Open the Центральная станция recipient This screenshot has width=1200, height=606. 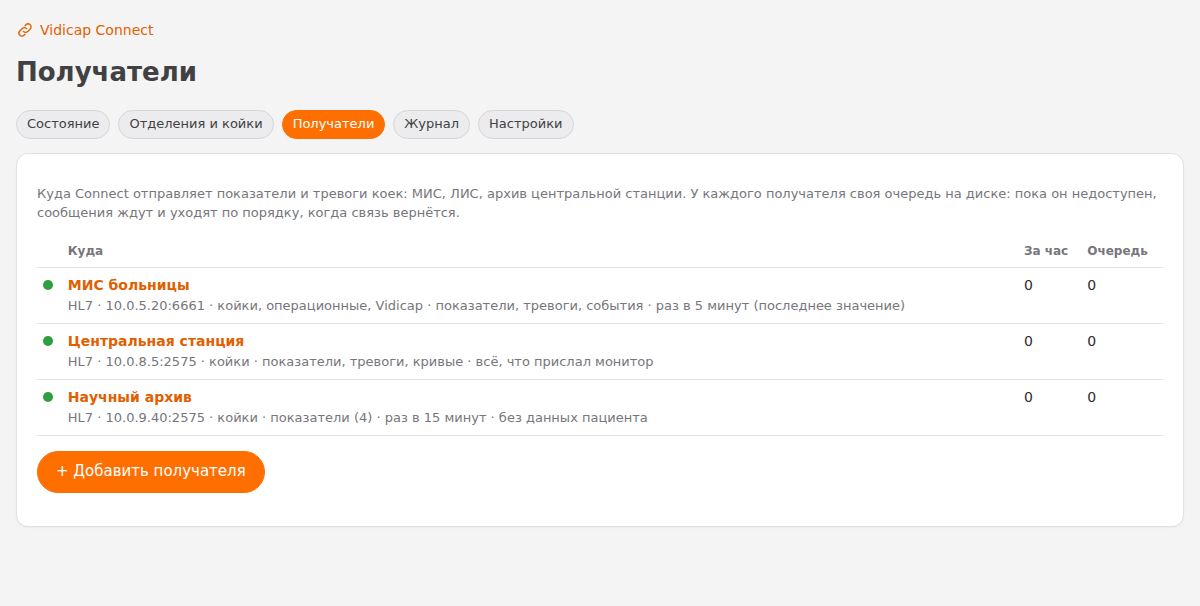click(x=156, y=341)
